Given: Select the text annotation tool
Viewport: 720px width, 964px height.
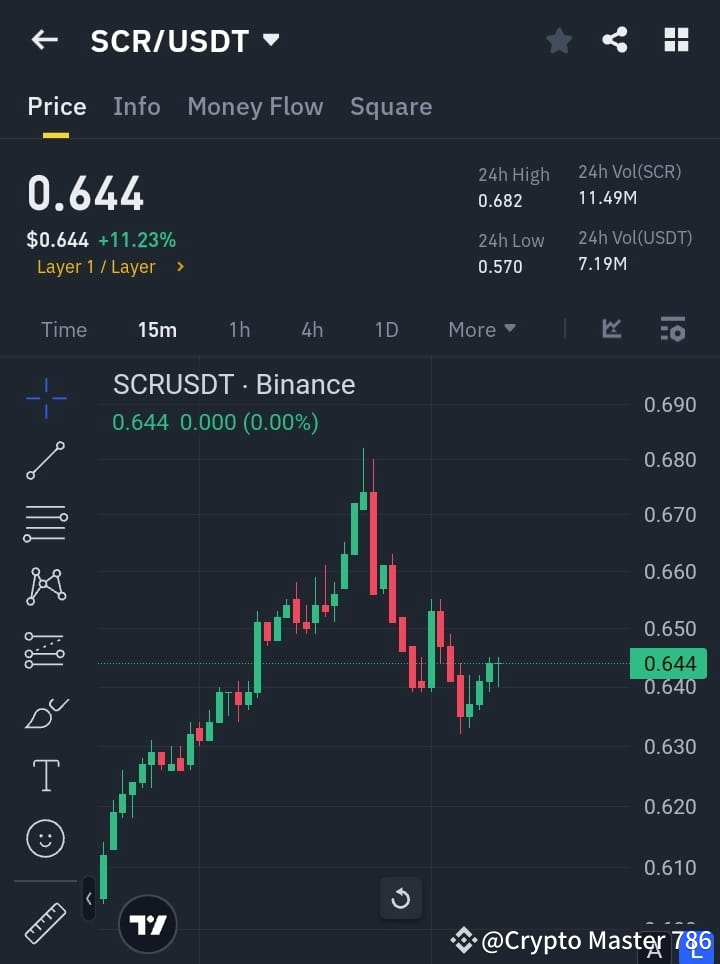Looking at the screenshot, I should coord(45,775).
